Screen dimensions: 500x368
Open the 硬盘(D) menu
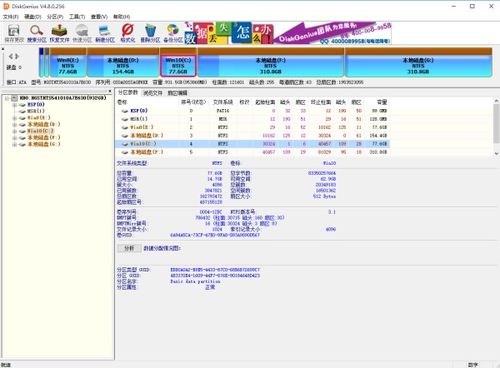[x=33, y=17]
